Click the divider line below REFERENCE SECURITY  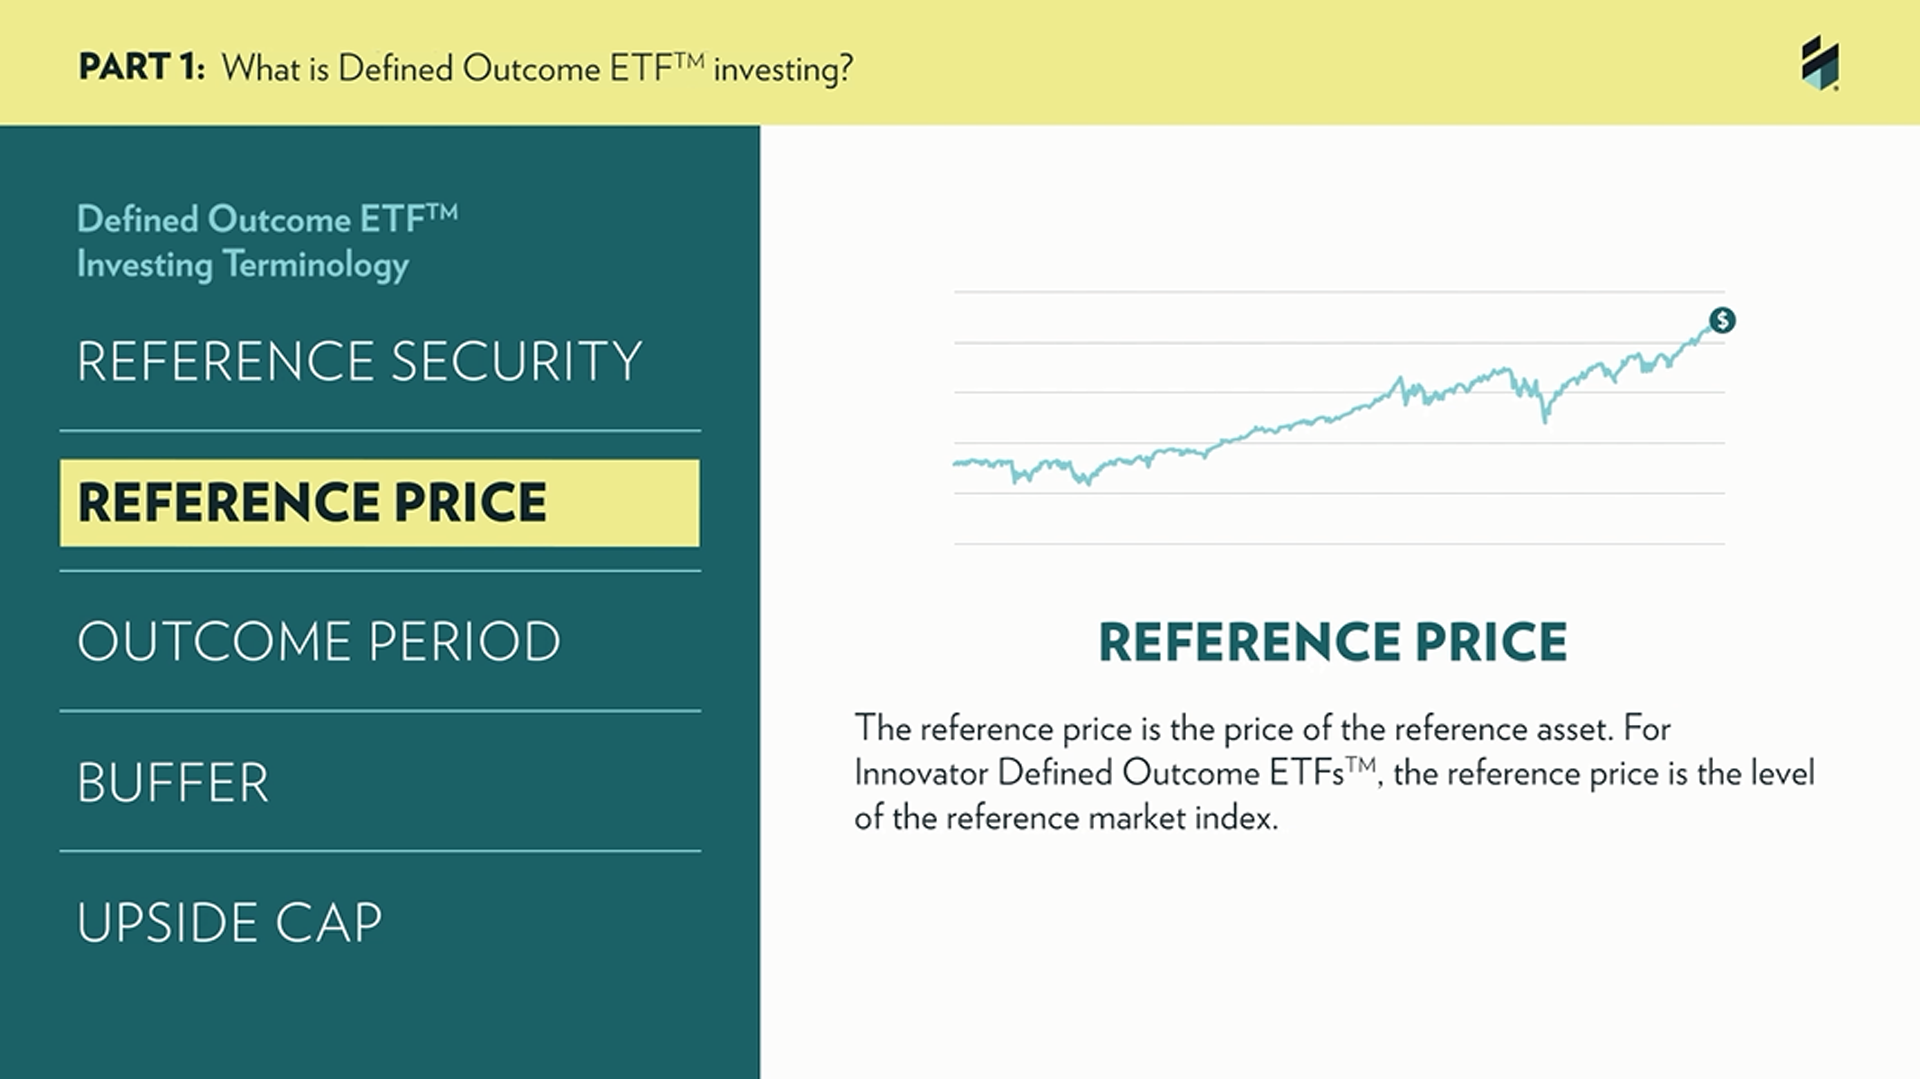coord(380,431)
